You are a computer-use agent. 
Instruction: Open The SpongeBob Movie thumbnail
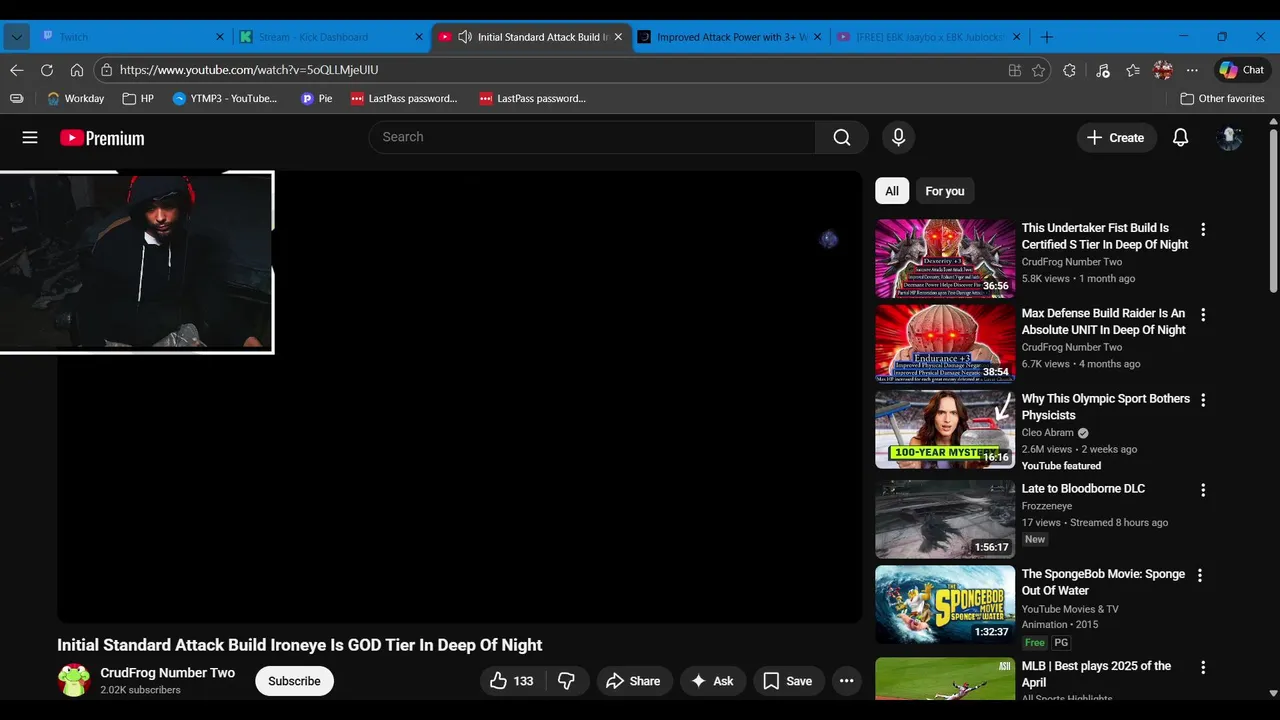945,605
